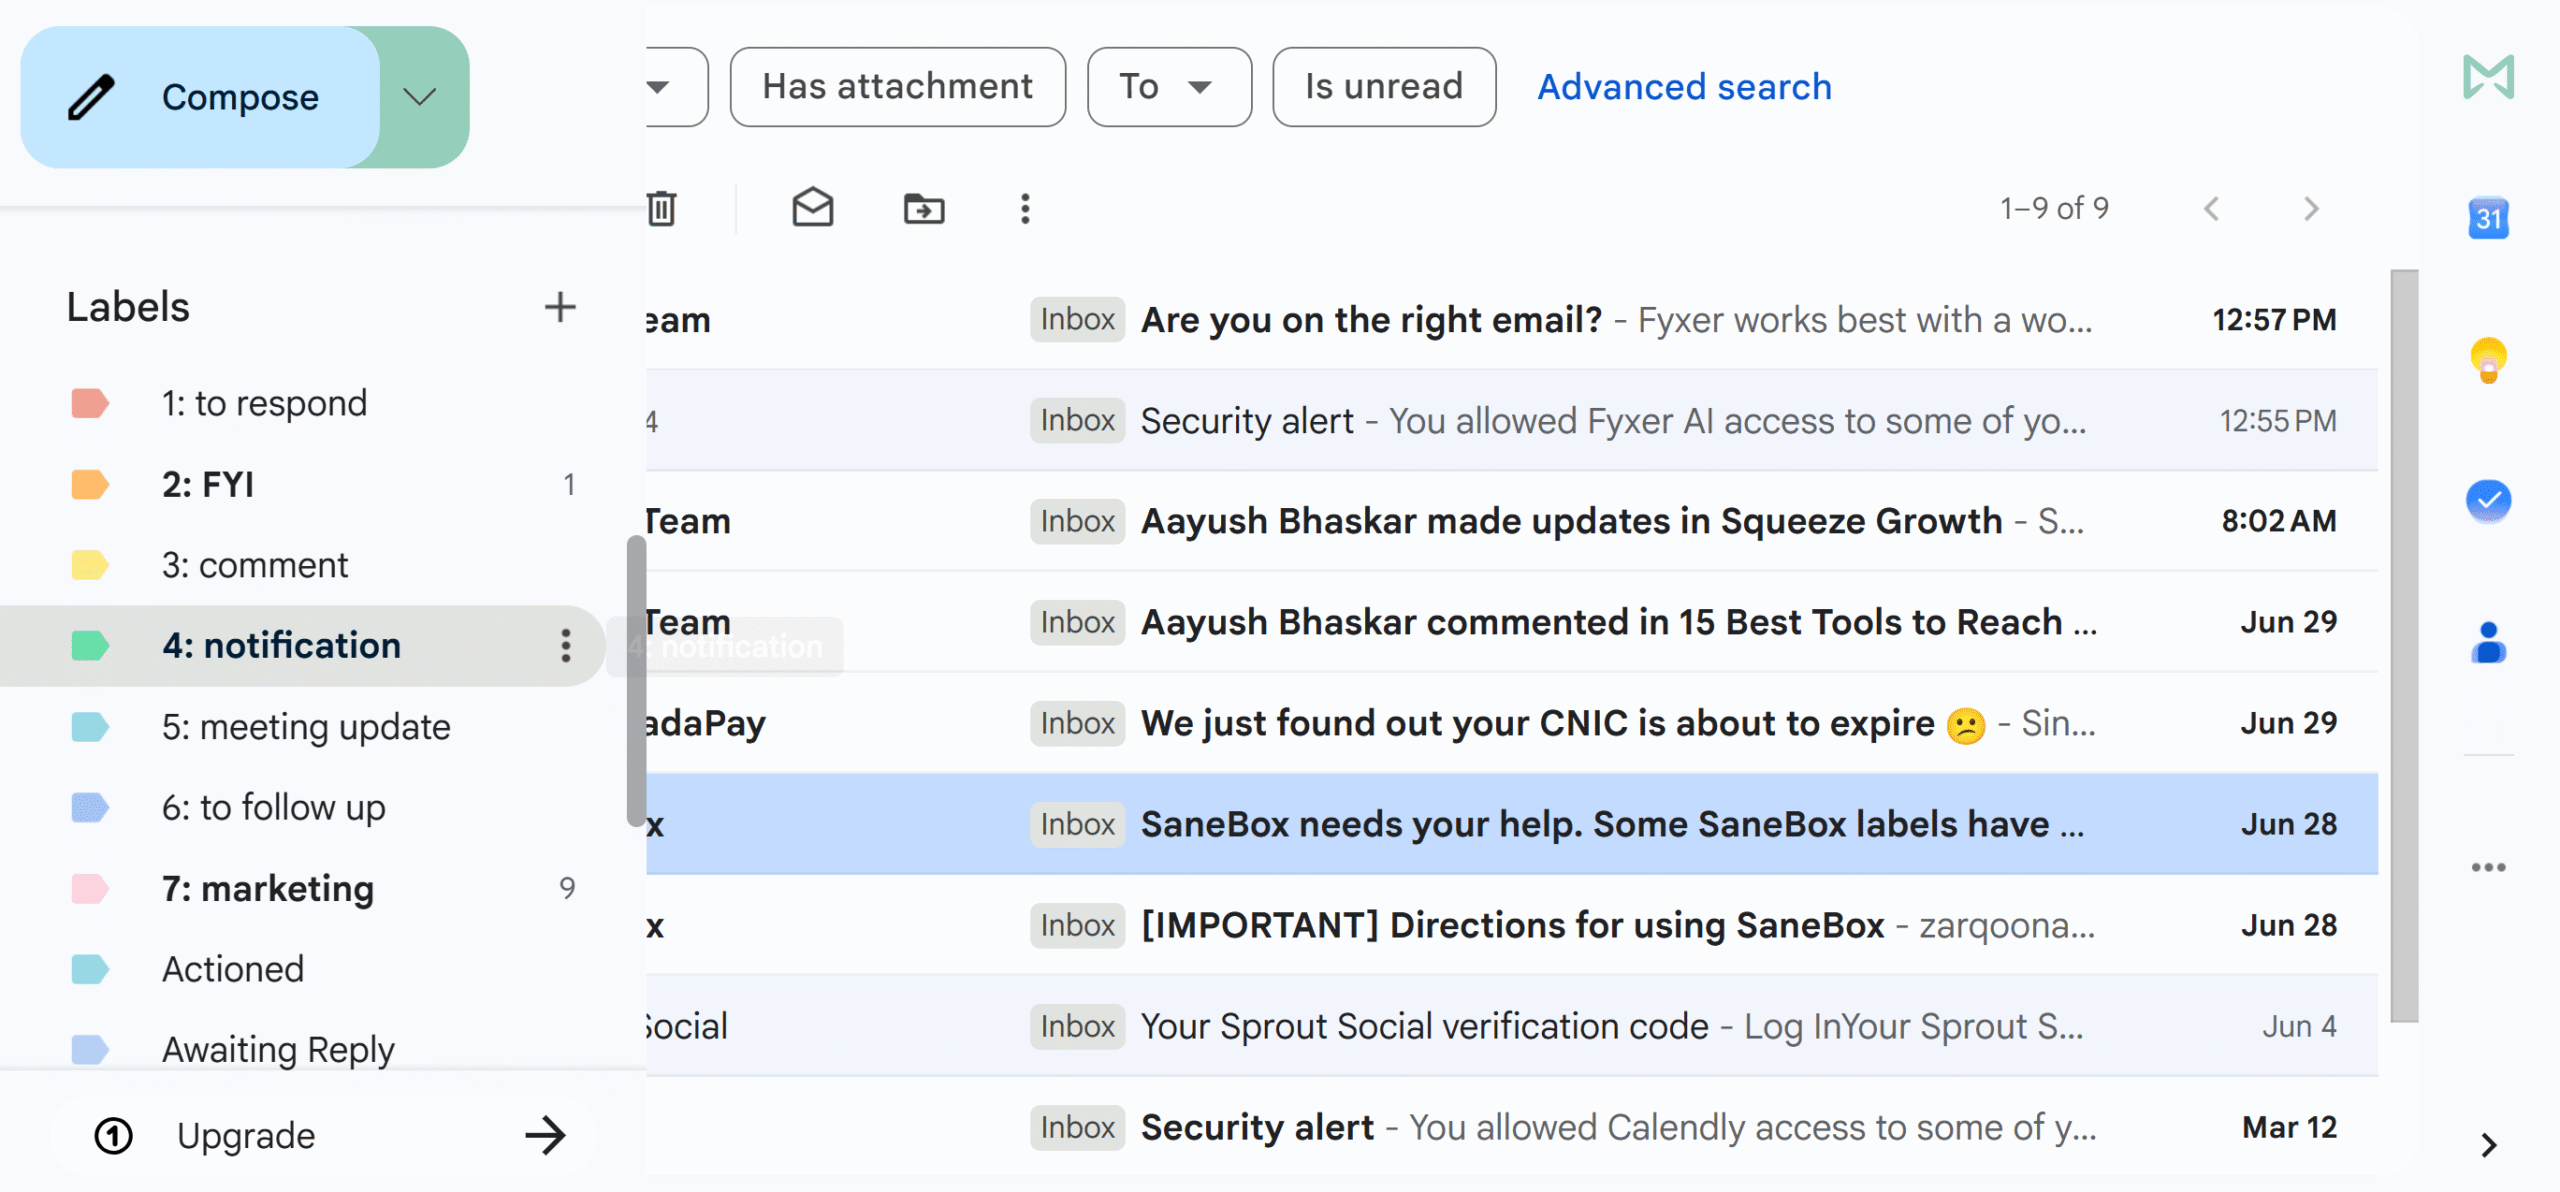The width and height of the screenshot is (2560, 1192).
Task: Select the 5: meeting update label
Action: [x=306, y=727]
